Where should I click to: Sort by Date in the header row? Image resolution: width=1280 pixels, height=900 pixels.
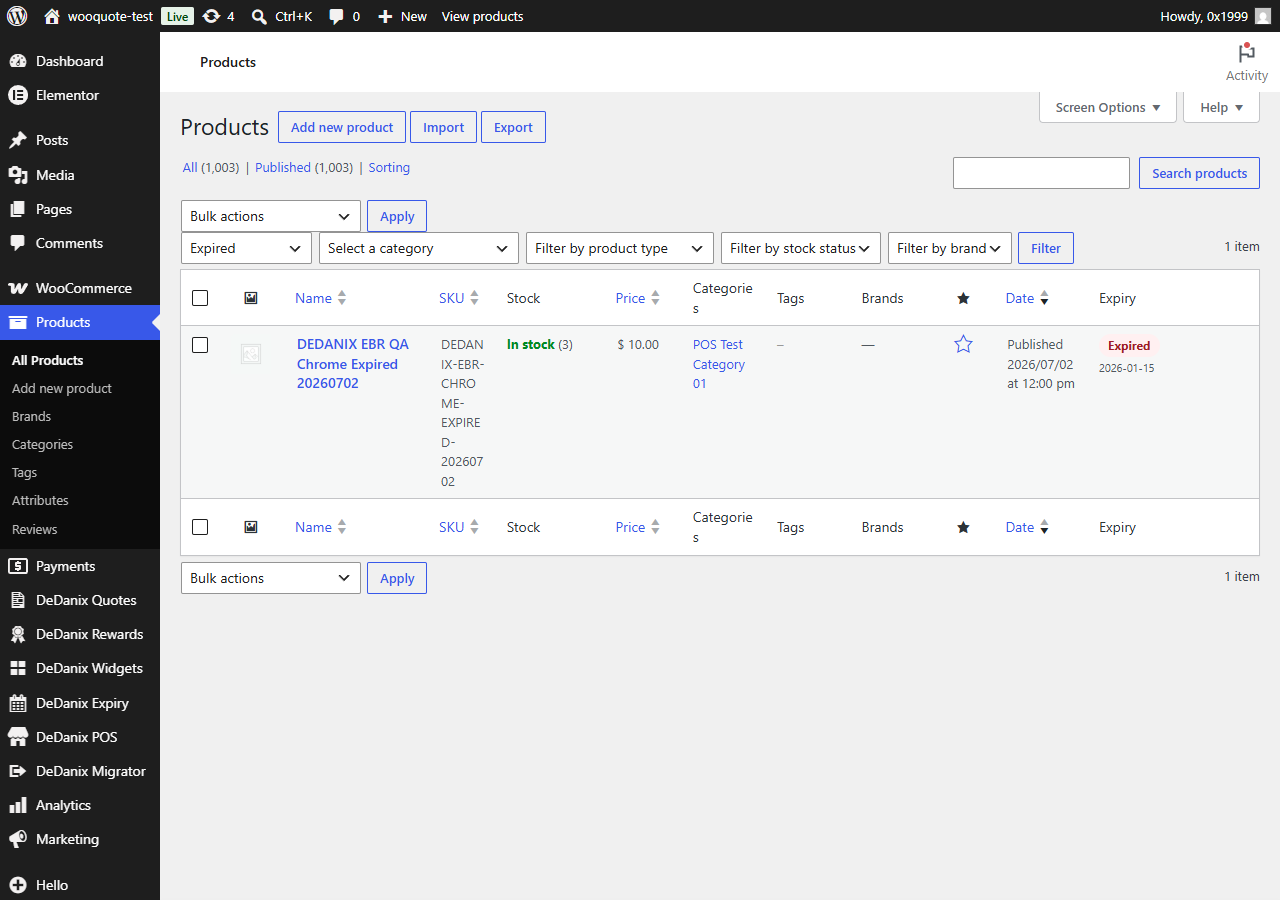1027,298
